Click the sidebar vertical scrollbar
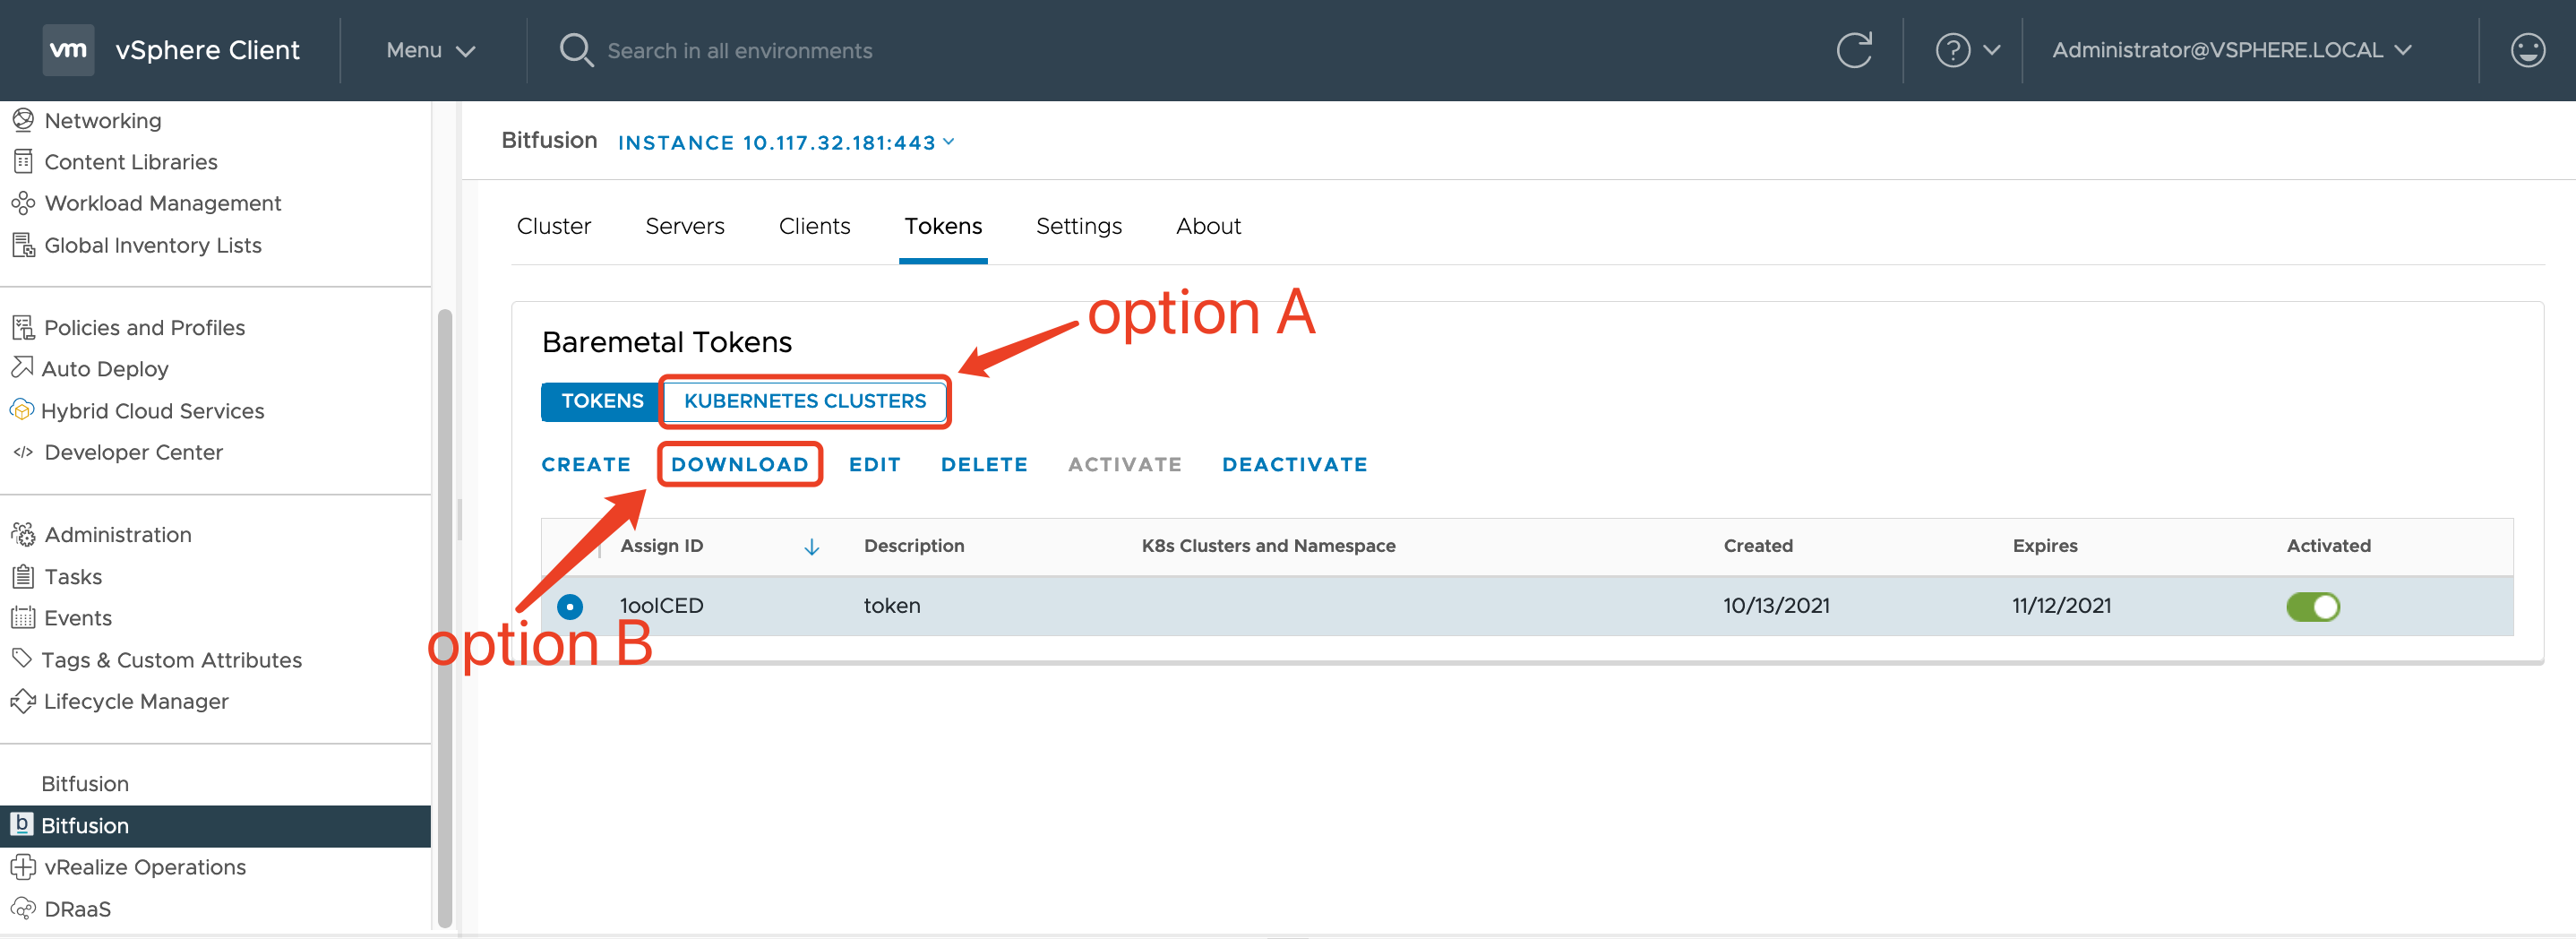 pos(445,619)
